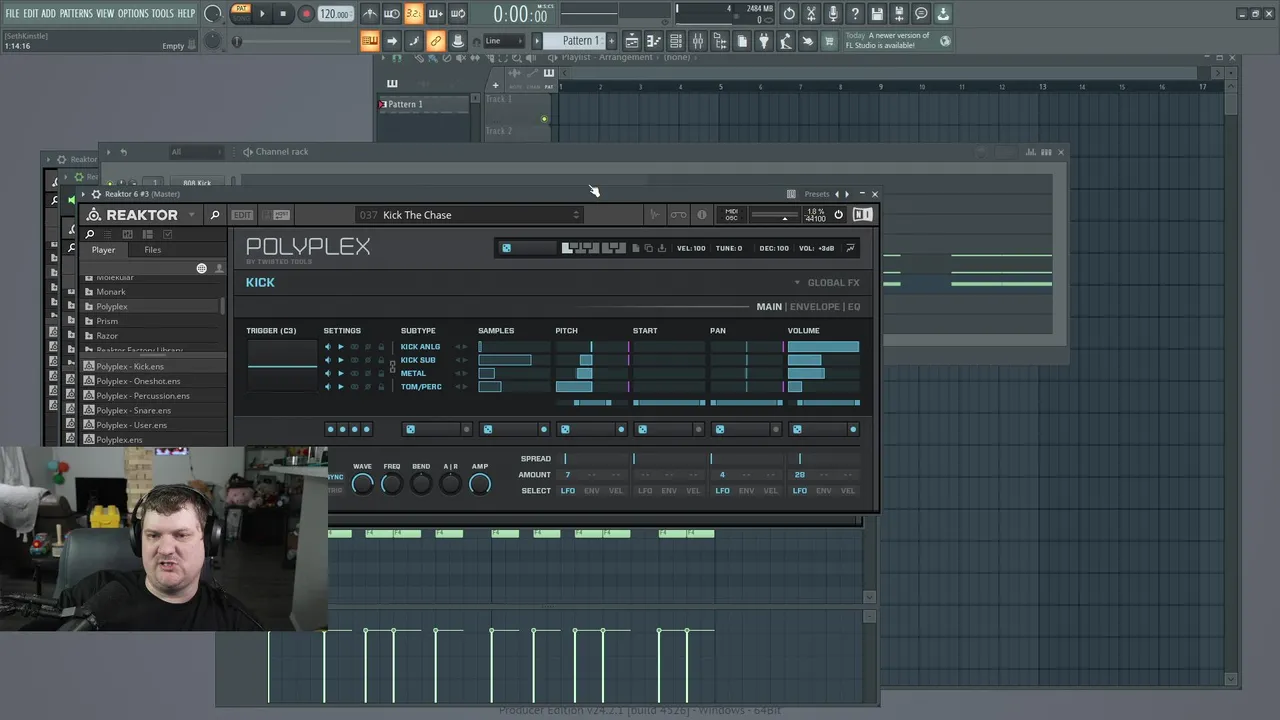Toggle SONG mode
The width and height of the screenshot is (1280, 720).
coord(240,19)
